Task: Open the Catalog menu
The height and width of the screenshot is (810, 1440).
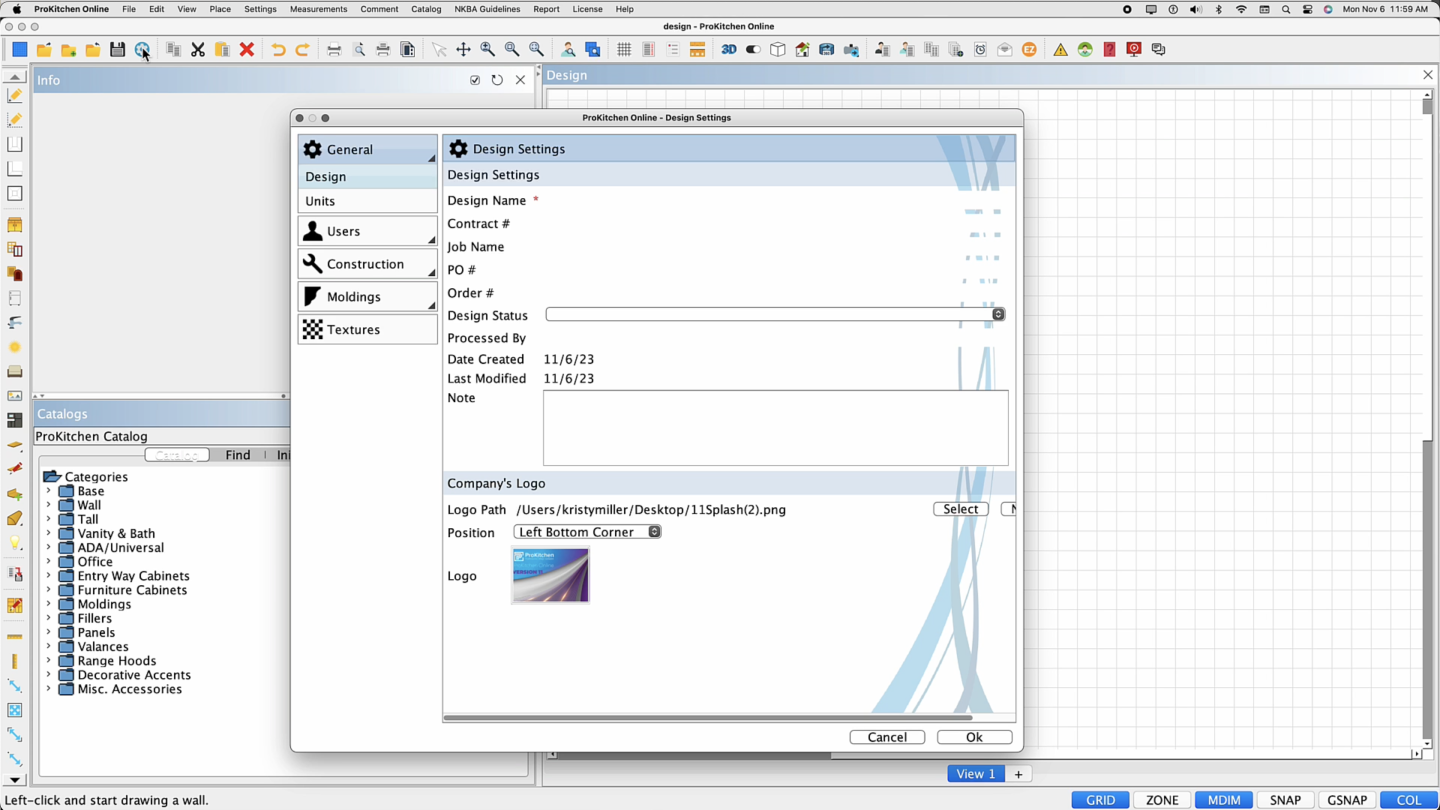Action: (x=426, y=9)
